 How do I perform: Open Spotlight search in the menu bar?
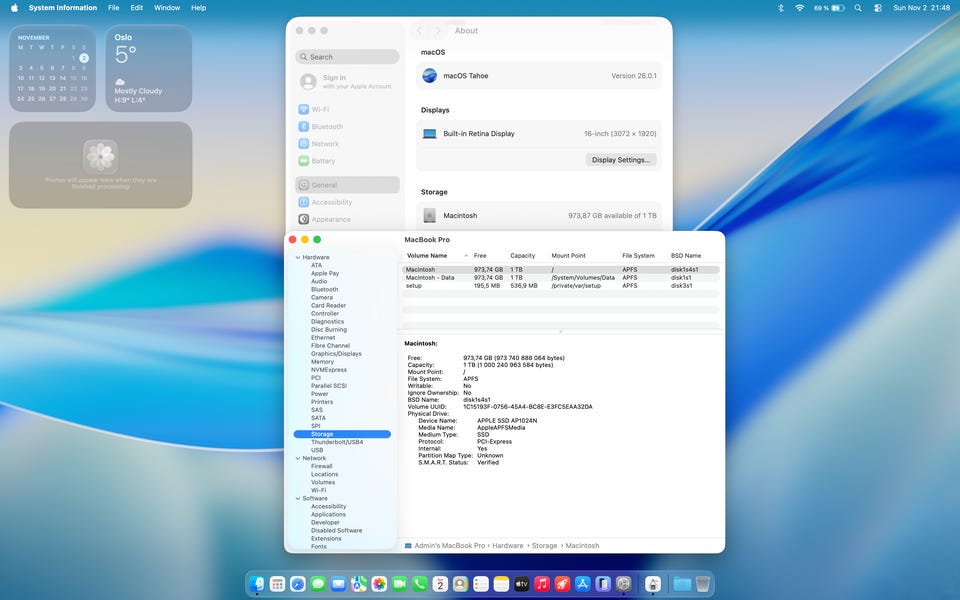[x=858, y=7]
